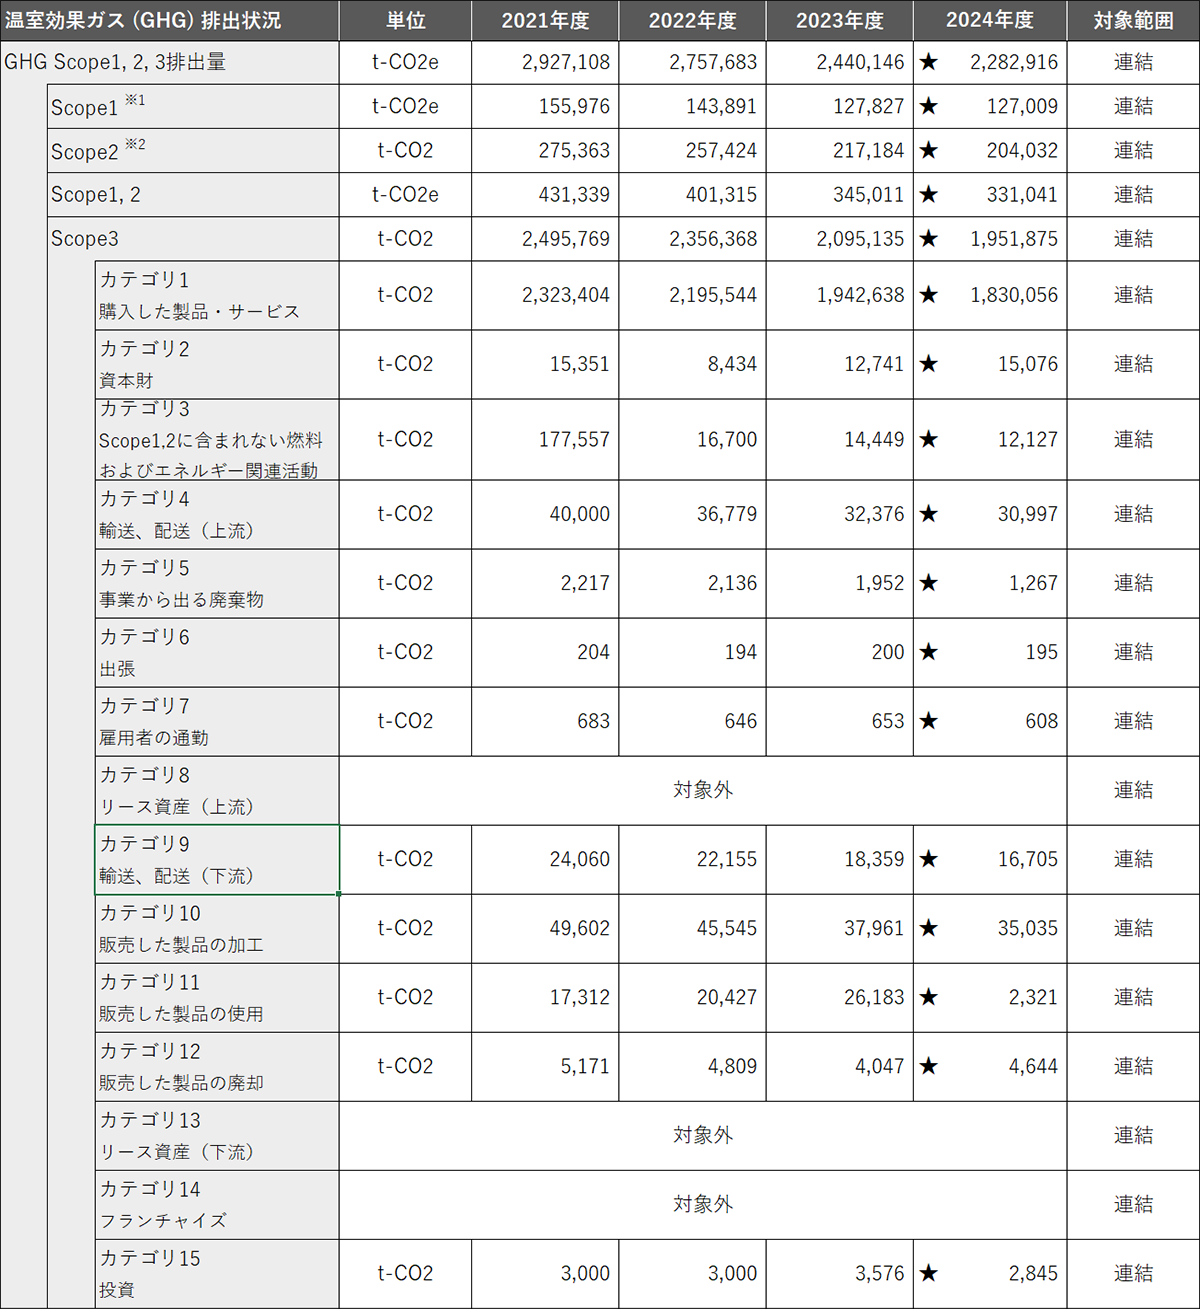The height and width of the screenshot is (1309, 1200).
Task: Click the value 30,997
Action: (1028, 514)
